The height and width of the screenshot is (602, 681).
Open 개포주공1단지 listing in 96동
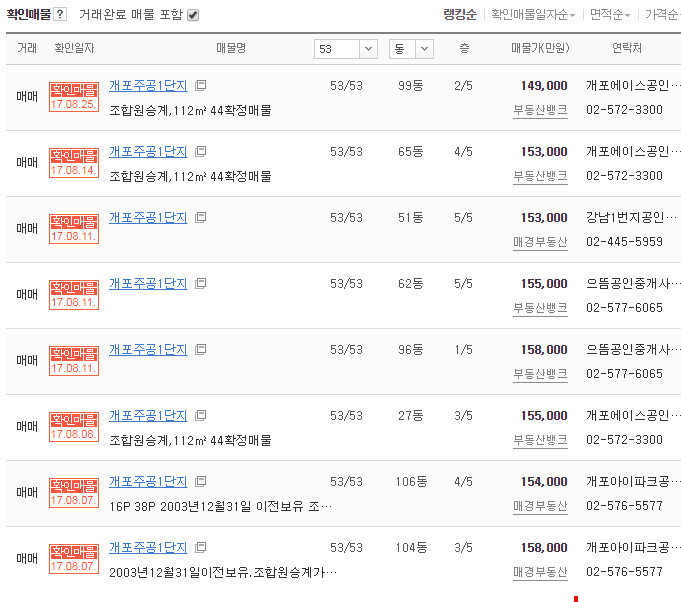148,350
